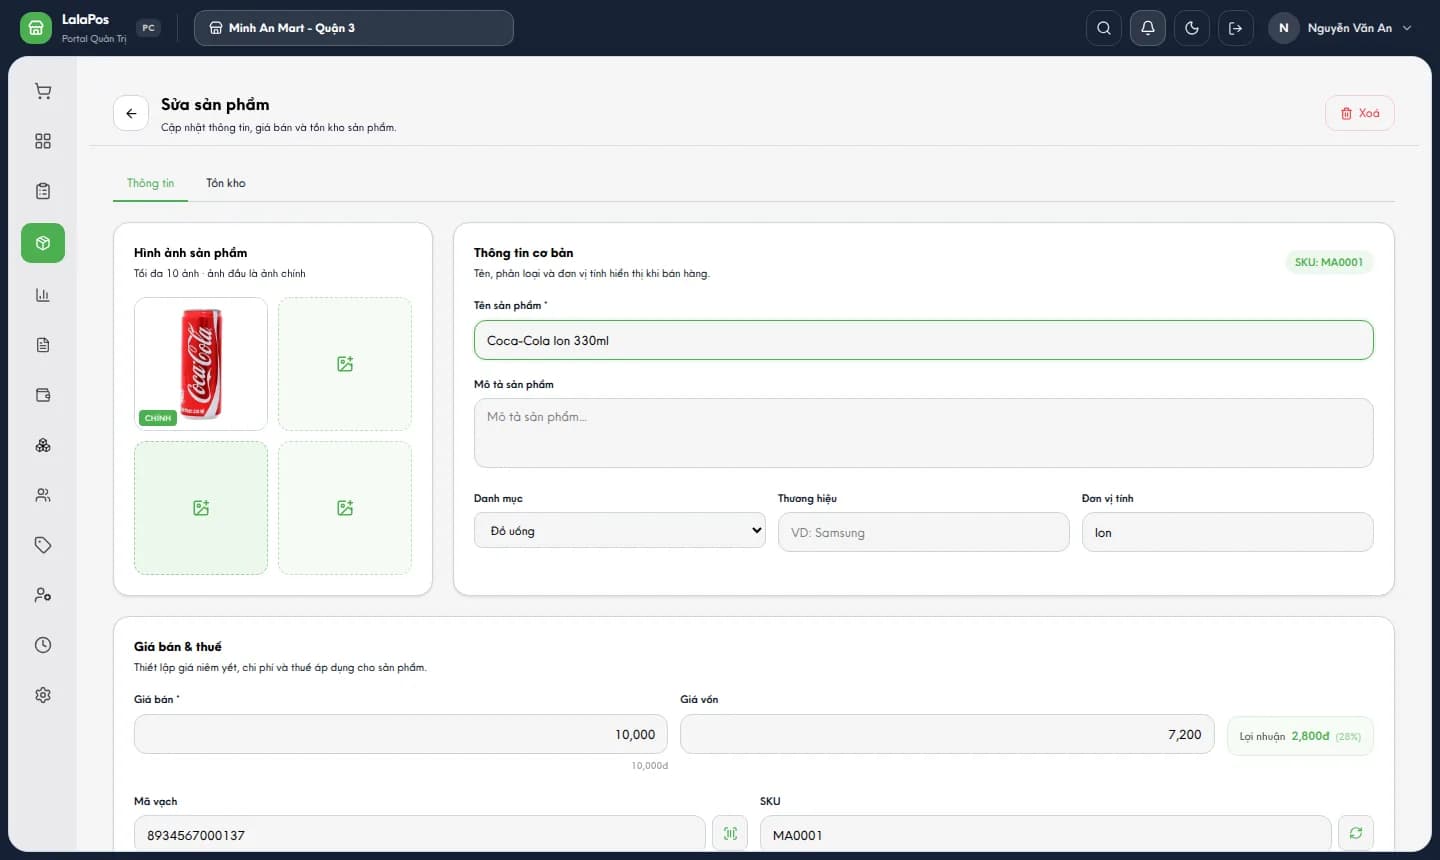Click the Lợi nhuận 2,800đ profit label
The height and width of the screenshot is (860, 1440).
1300,736
